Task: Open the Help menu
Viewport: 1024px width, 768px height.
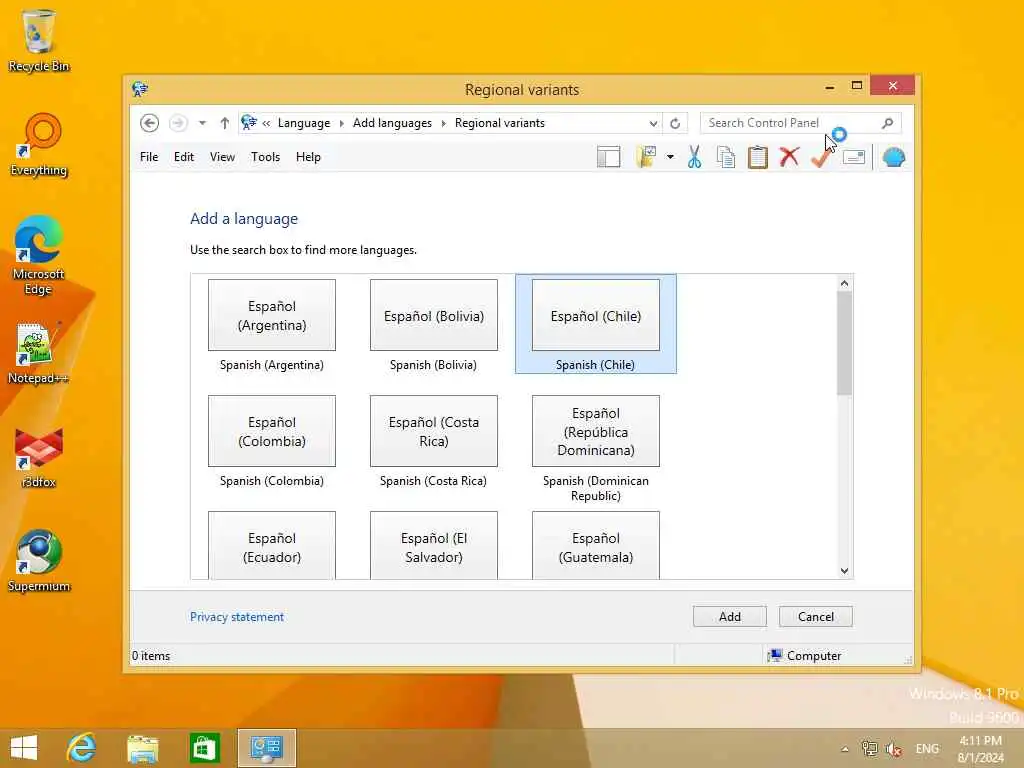Action: pyautogui.click(x=308, y=157)
